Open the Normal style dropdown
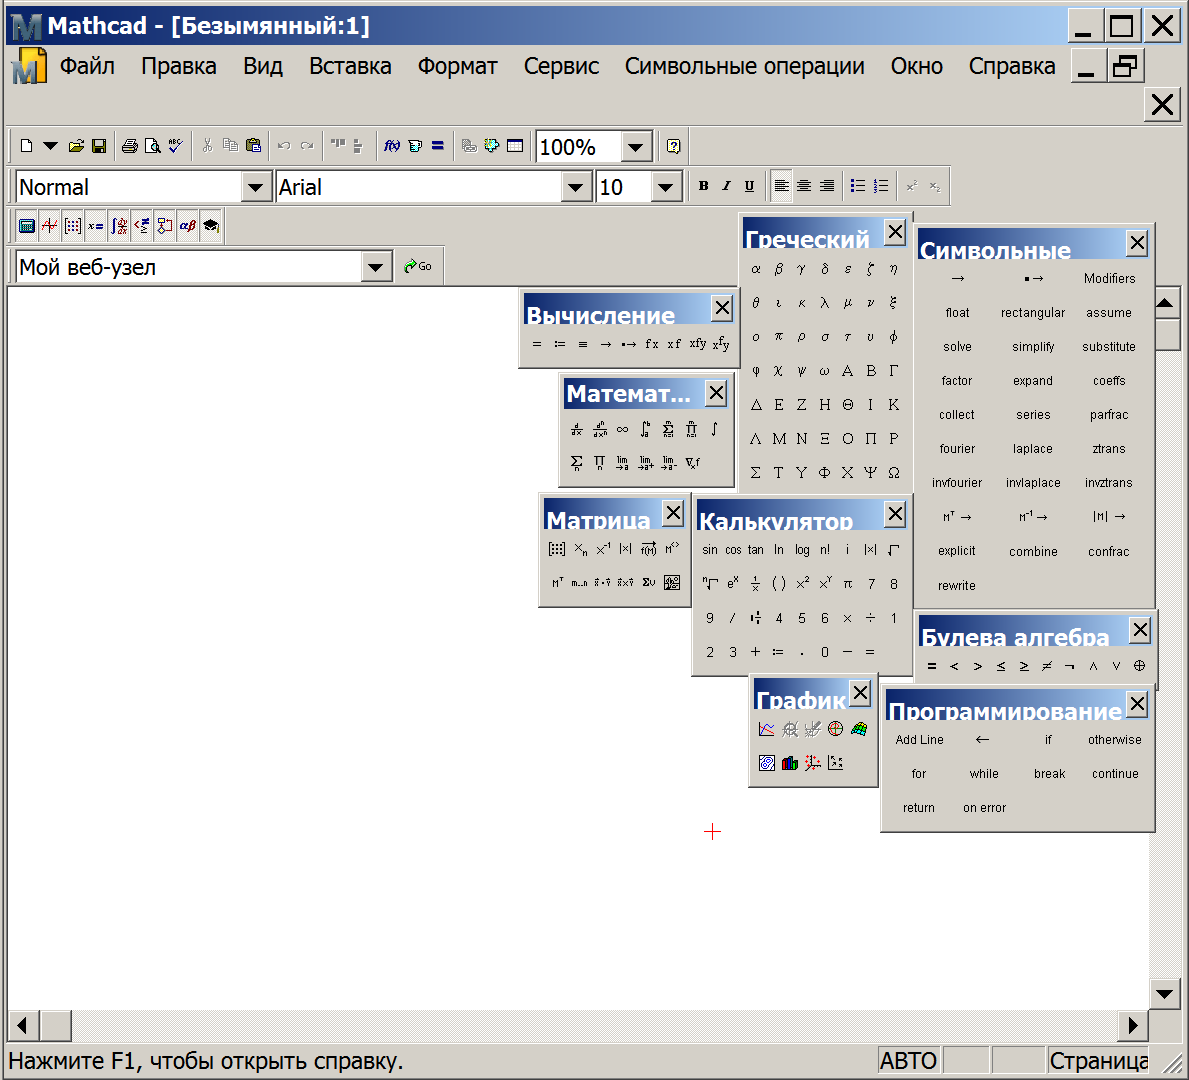The width and height of the screenshot is (1189, 1080). click(x=256, y=187)
